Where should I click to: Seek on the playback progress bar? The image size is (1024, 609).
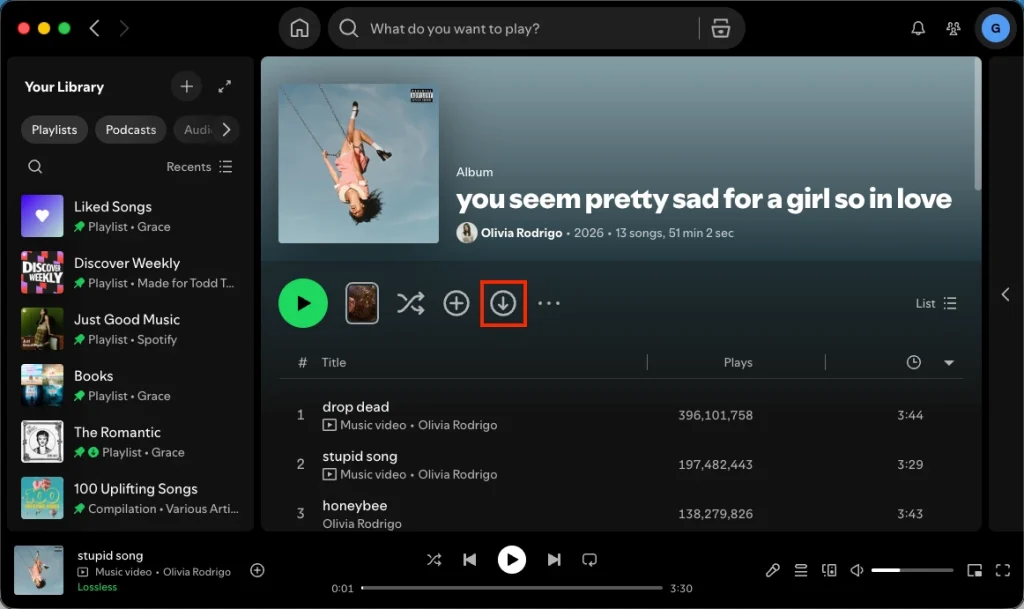tap(511, 587)
